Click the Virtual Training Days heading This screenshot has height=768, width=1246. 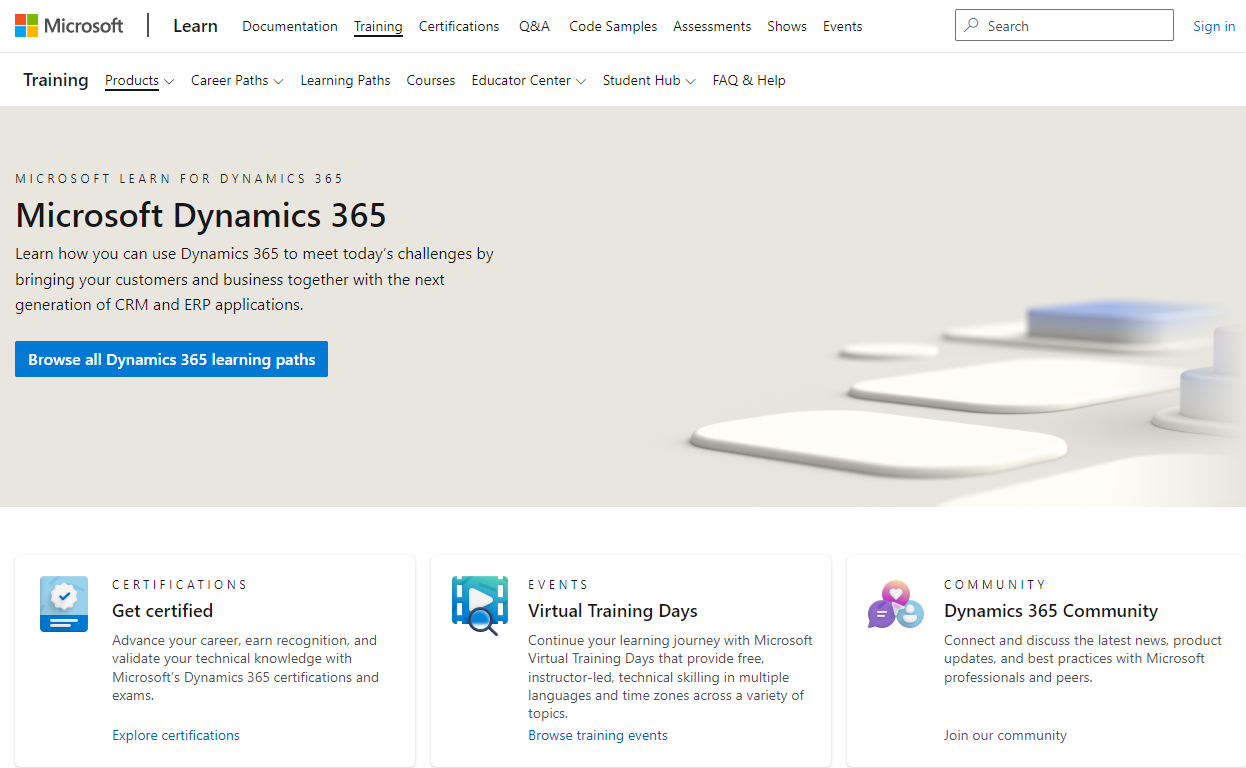pyautogui.click(x=613, y=611)
